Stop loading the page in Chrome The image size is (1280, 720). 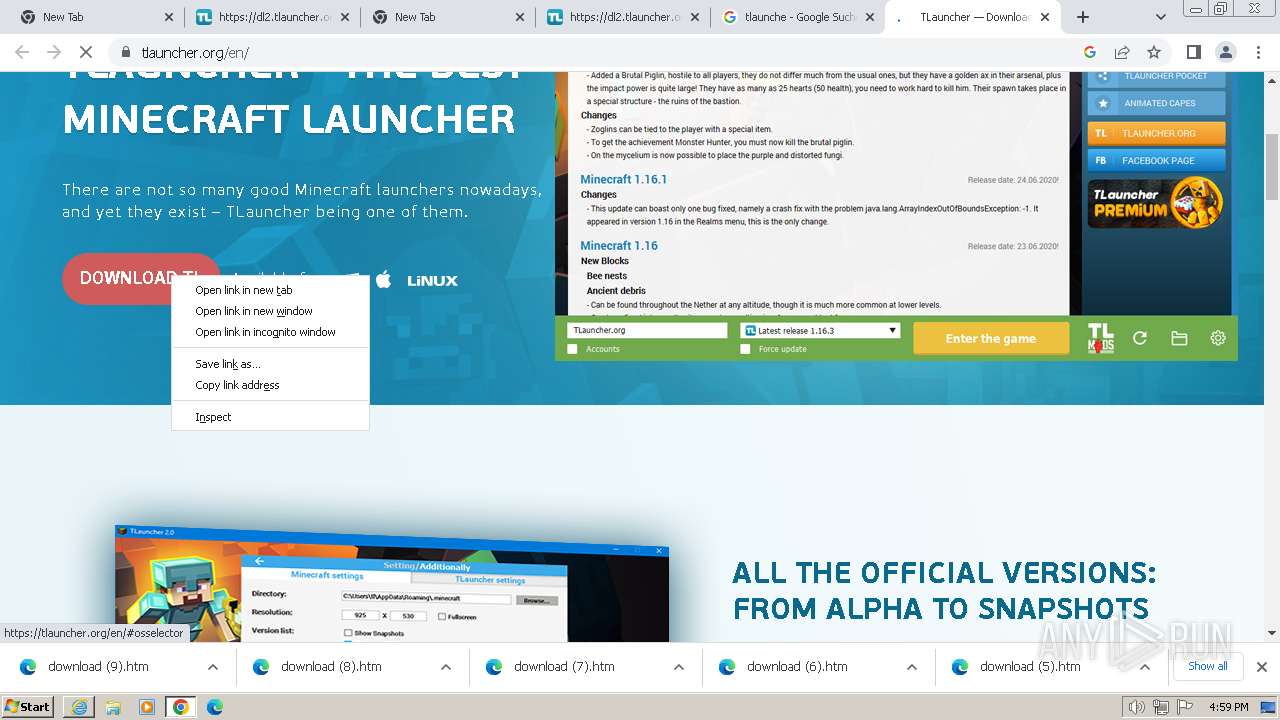[86, 53]
